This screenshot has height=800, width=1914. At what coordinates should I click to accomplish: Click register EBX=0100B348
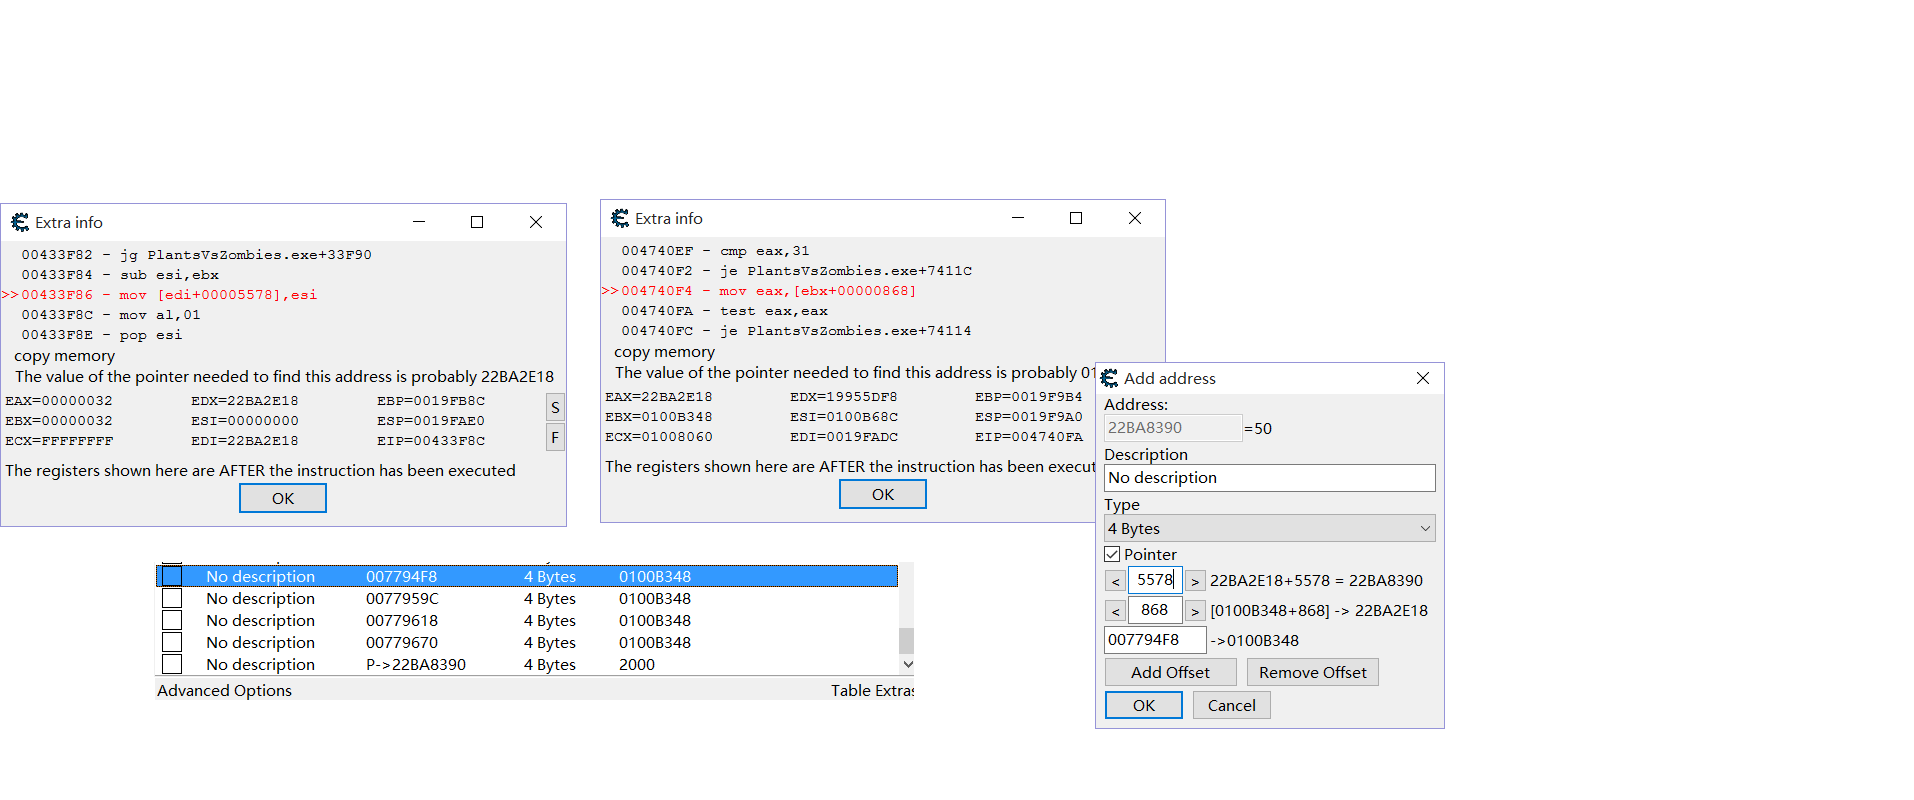pyautogui.click(x=659, y=417)
